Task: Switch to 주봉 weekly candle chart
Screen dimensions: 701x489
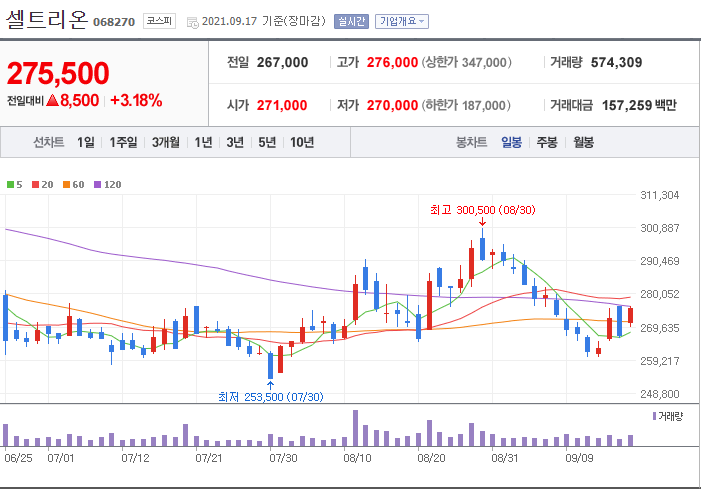Action: point(547,142)
